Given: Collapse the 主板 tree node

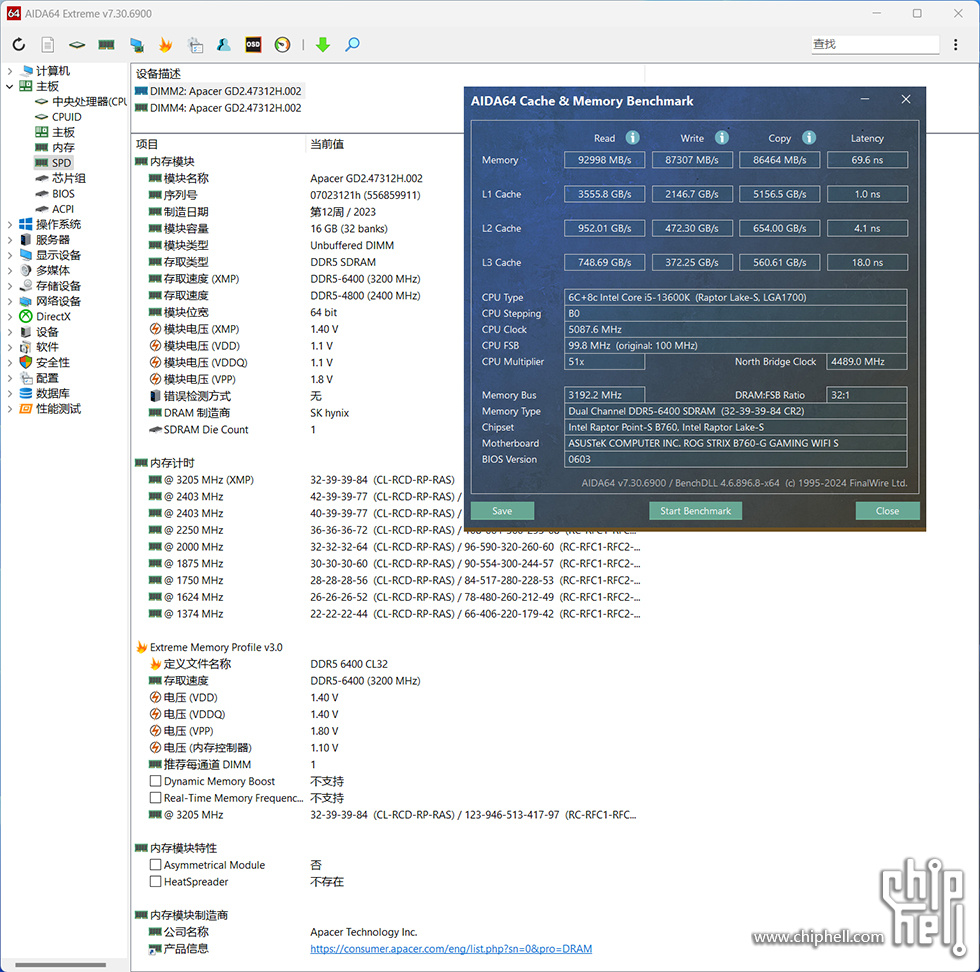Looking at the screenshot, I should tap(9, 86).
